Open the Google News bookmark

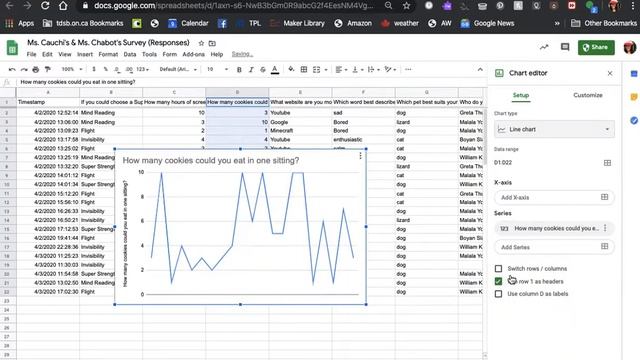487,23
